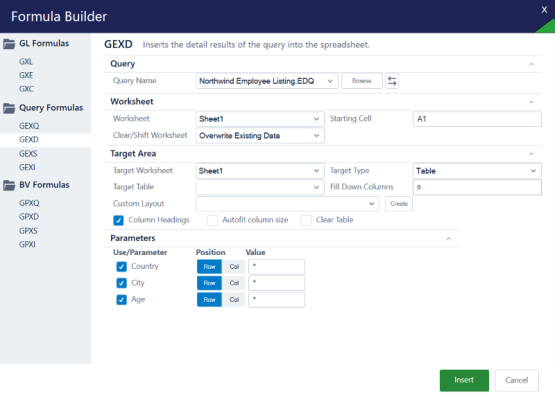Select the GEXD formula in sidebar
Screen dimensions: 555x397
[29, 140]
